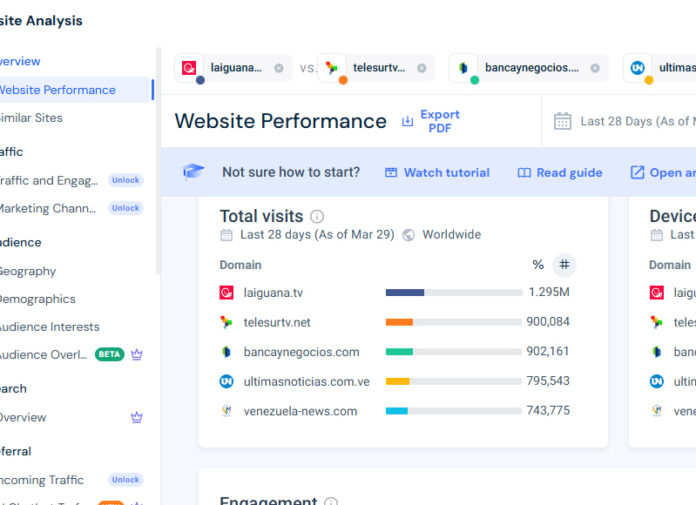Open Traffic and Engagement sidebar item
The image size is (696, 505).
pos(49,181)
